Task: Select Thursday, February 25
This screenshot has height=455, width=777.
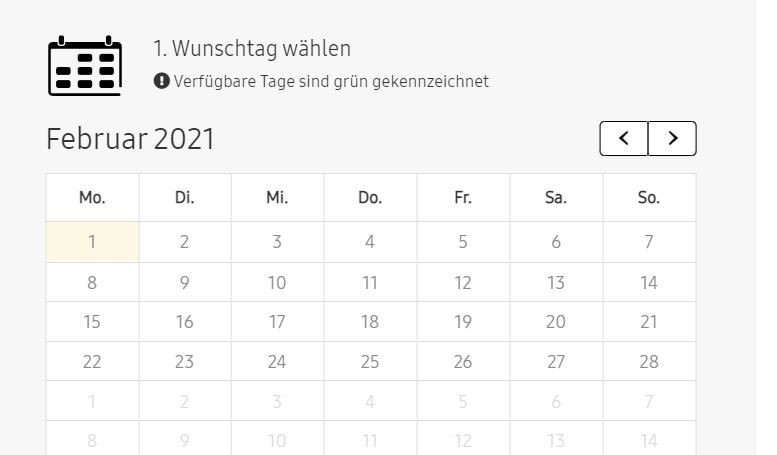Action: [370, 362]
